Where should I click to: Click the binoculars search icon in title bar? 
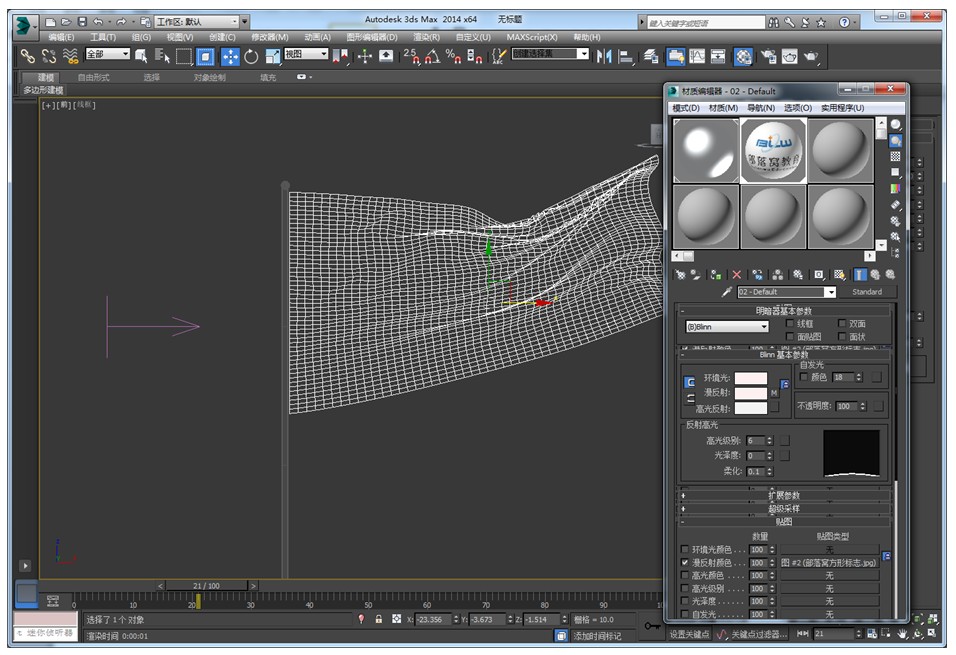click(774, 23)
